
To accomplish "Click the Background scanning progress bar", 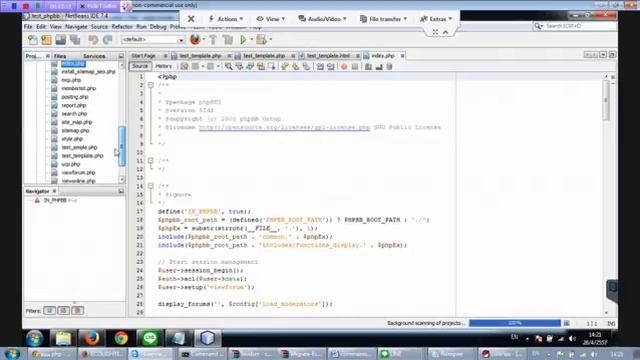I will tap(515, 323).
